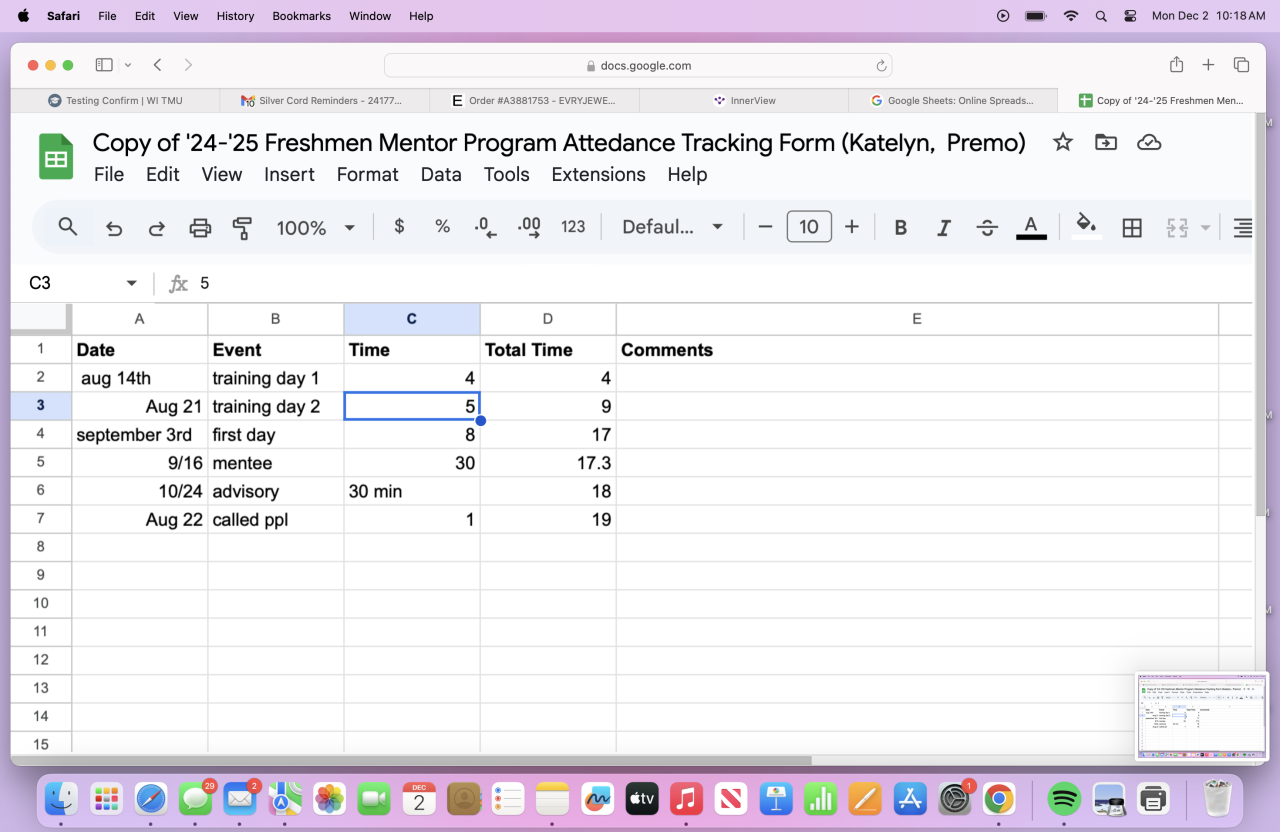This screenshot has height=832, width=1280.
Task: Star this spreadsheet document
Action: [1063, 142]
